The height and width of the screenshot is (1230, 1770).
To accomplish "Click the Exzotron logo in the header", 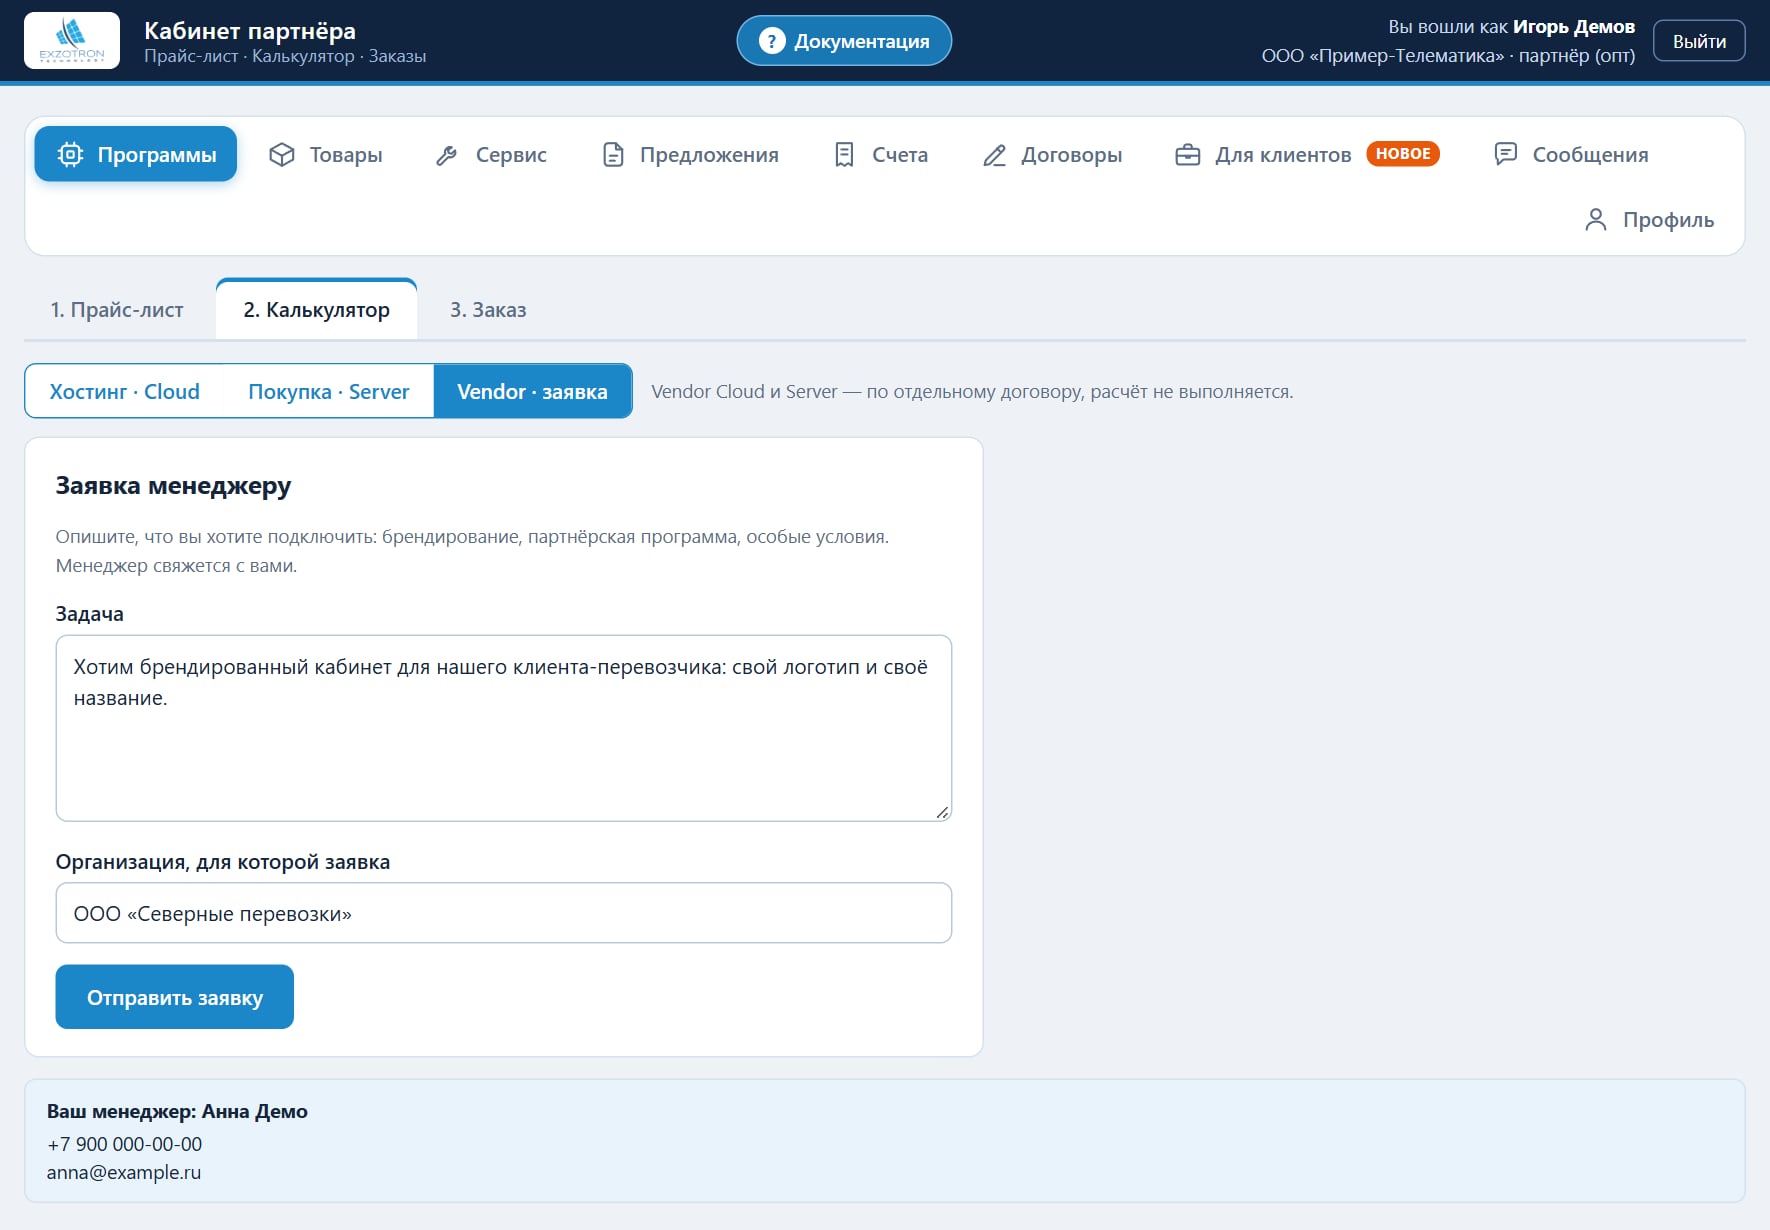I will [x=72, y=40].
